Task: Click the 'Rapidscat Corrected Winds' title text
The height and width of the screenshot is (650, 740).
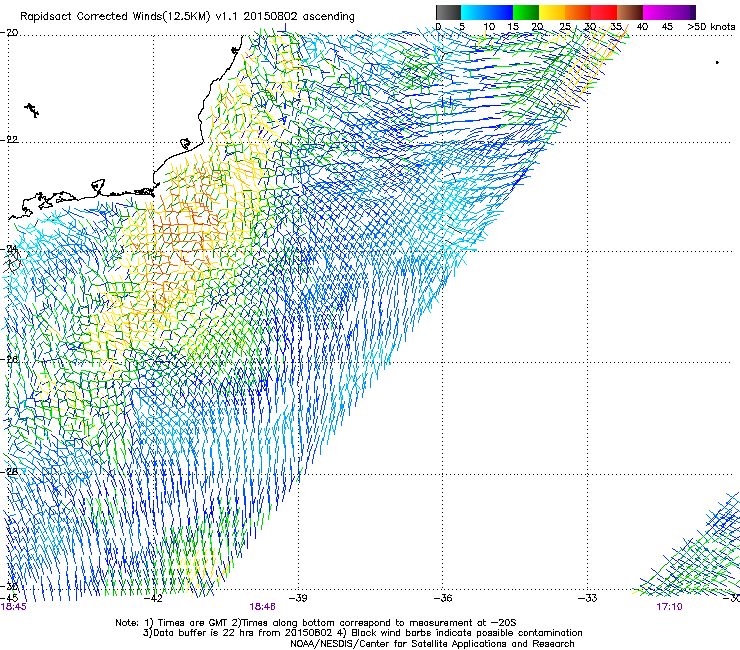Action: 93,16
